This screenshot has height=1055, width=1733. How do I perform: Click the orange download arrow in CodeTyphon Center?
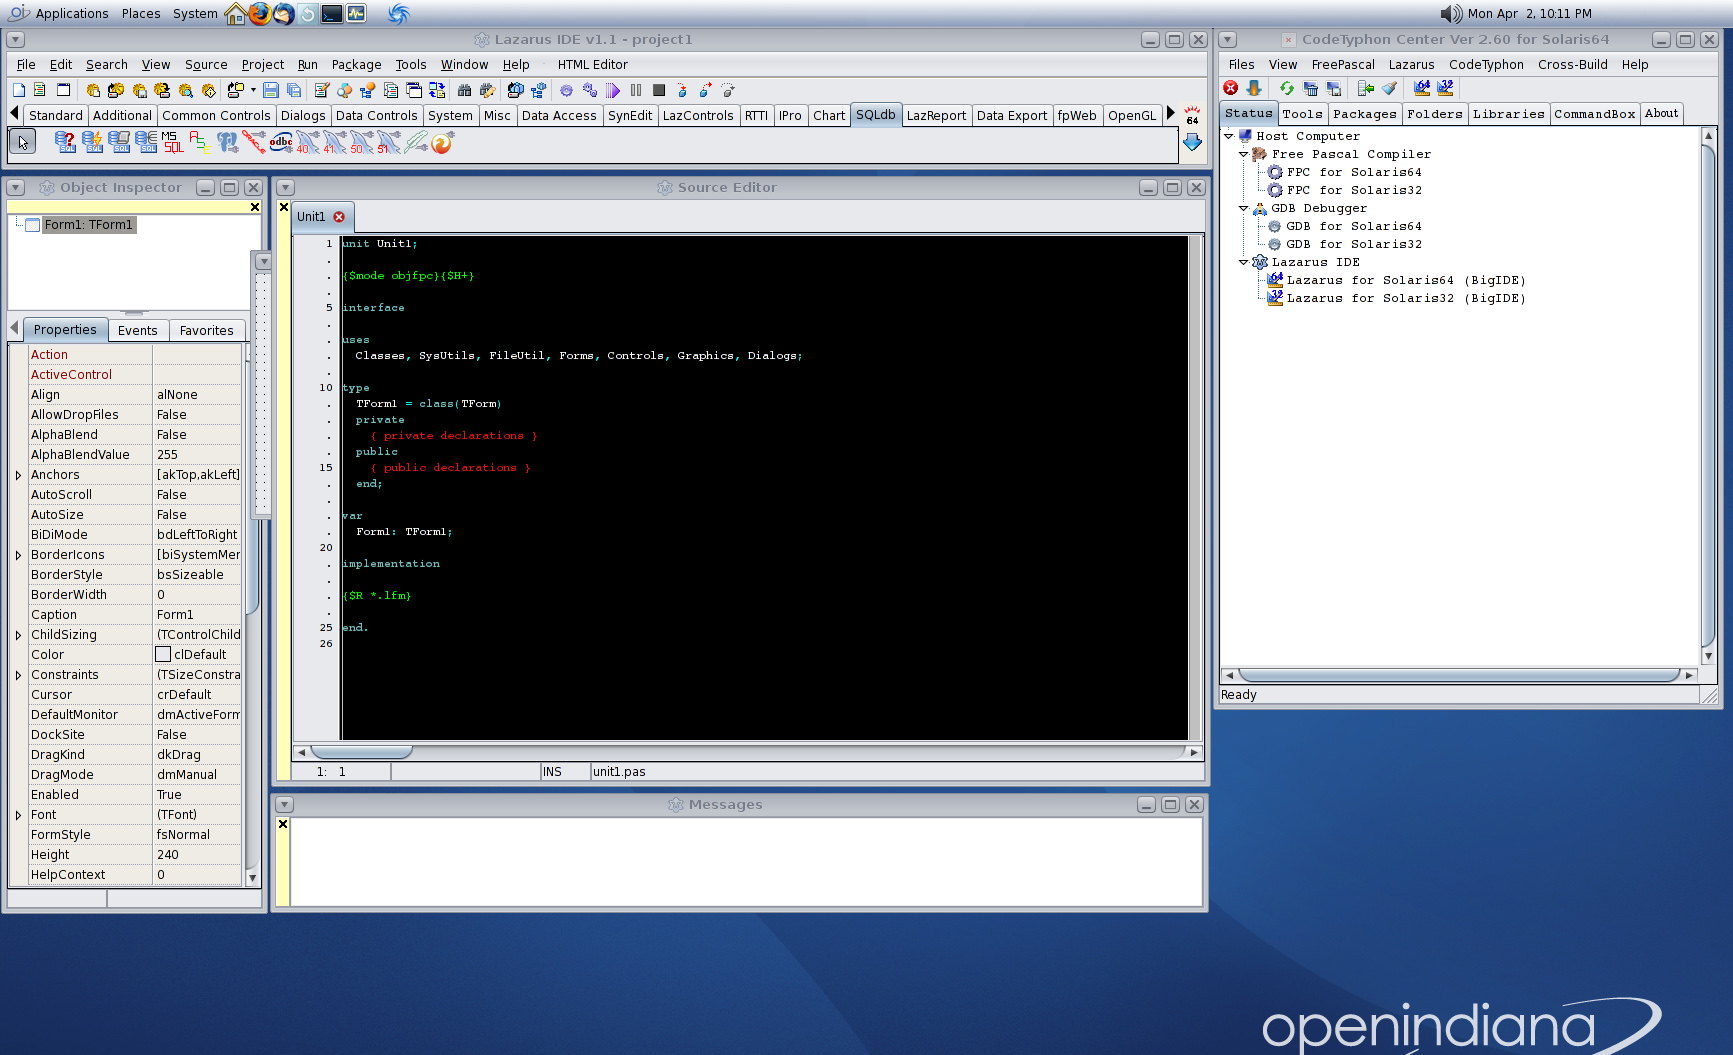[x=1254, y=88]
